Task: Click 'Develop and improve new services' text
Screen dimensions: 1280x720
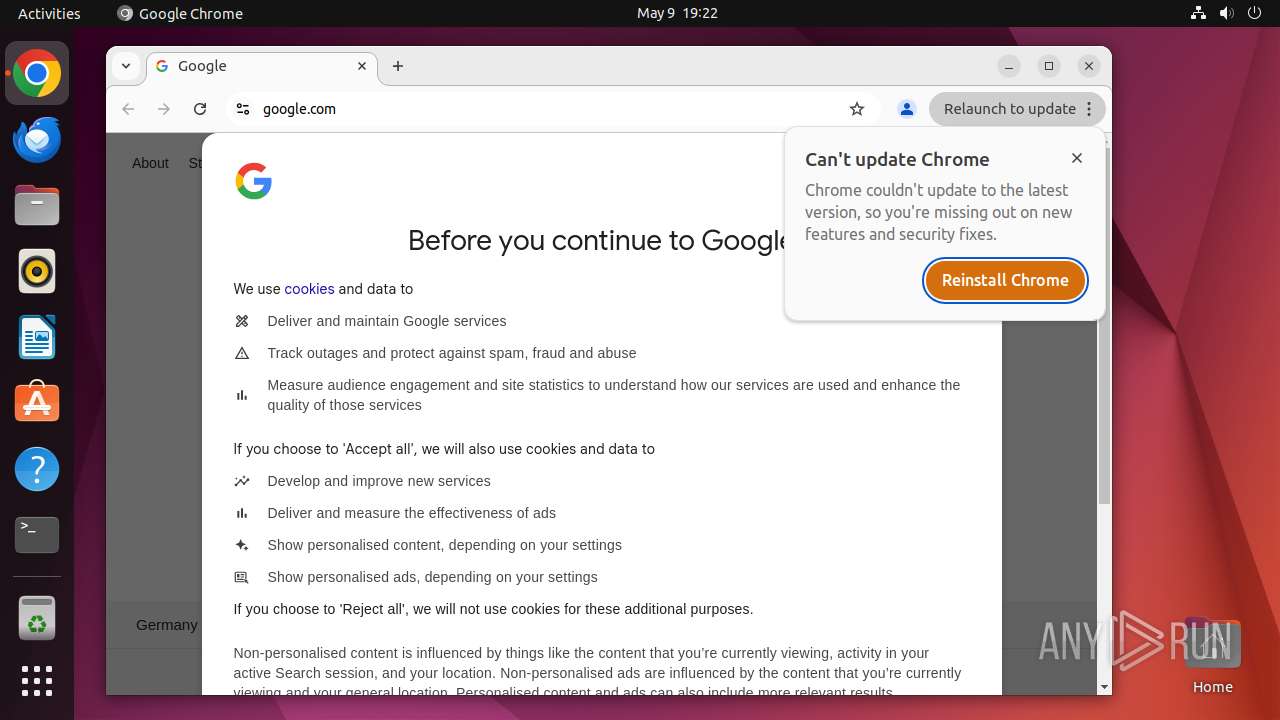Action: 379,481
